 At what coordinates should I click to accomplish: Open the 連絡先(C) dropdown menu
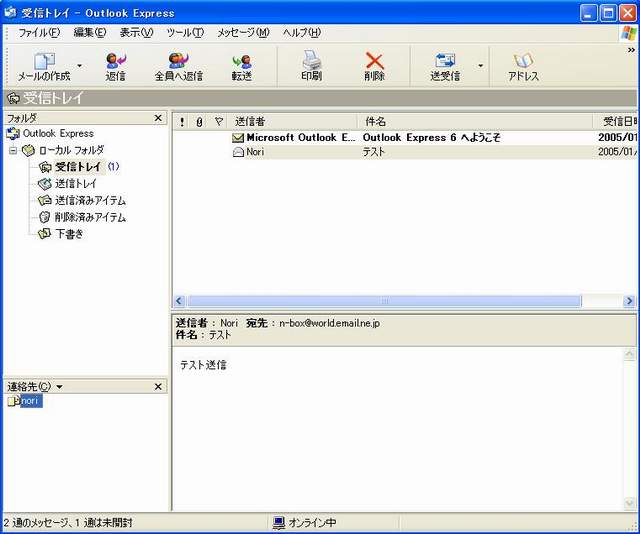(x=35, y=386)
